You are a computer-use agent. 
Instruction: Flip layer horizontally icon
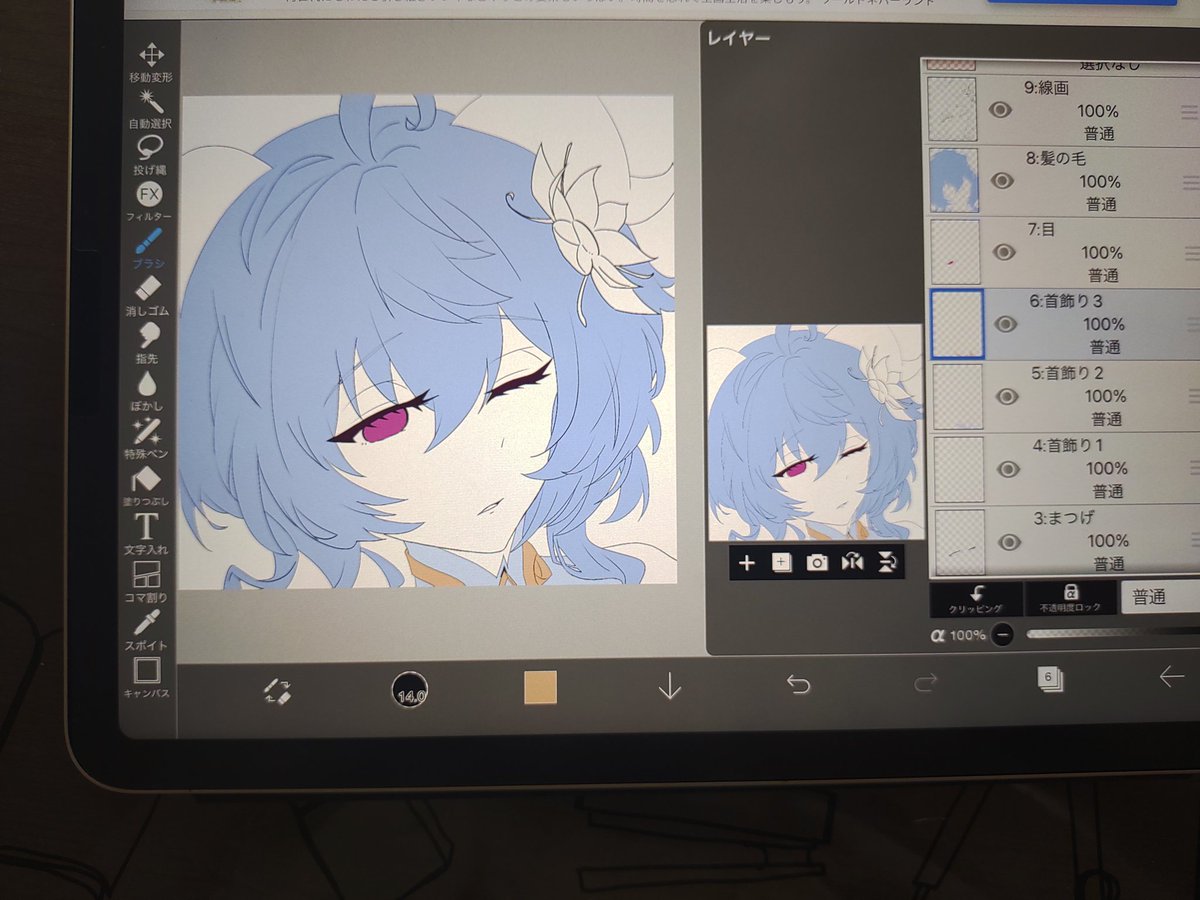click(x=852, y=563)
